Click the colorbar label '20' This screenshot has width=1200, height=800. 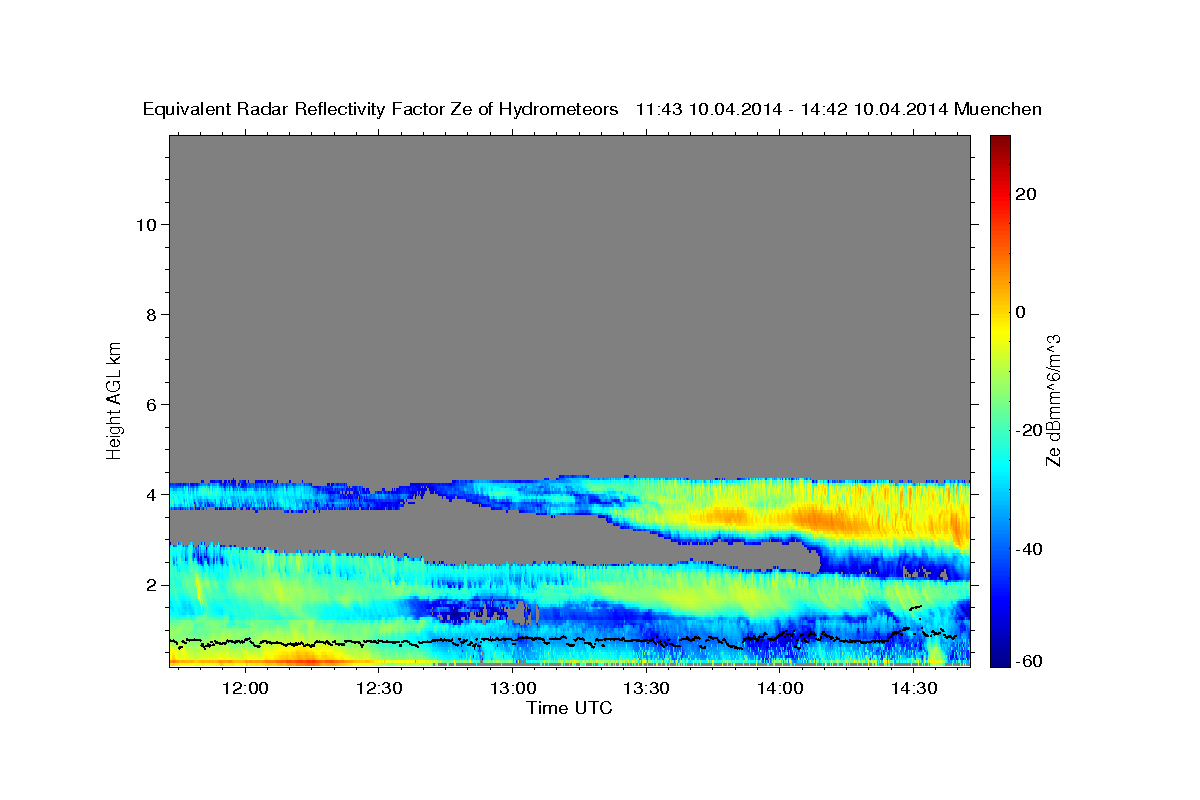coord(1027,194)
